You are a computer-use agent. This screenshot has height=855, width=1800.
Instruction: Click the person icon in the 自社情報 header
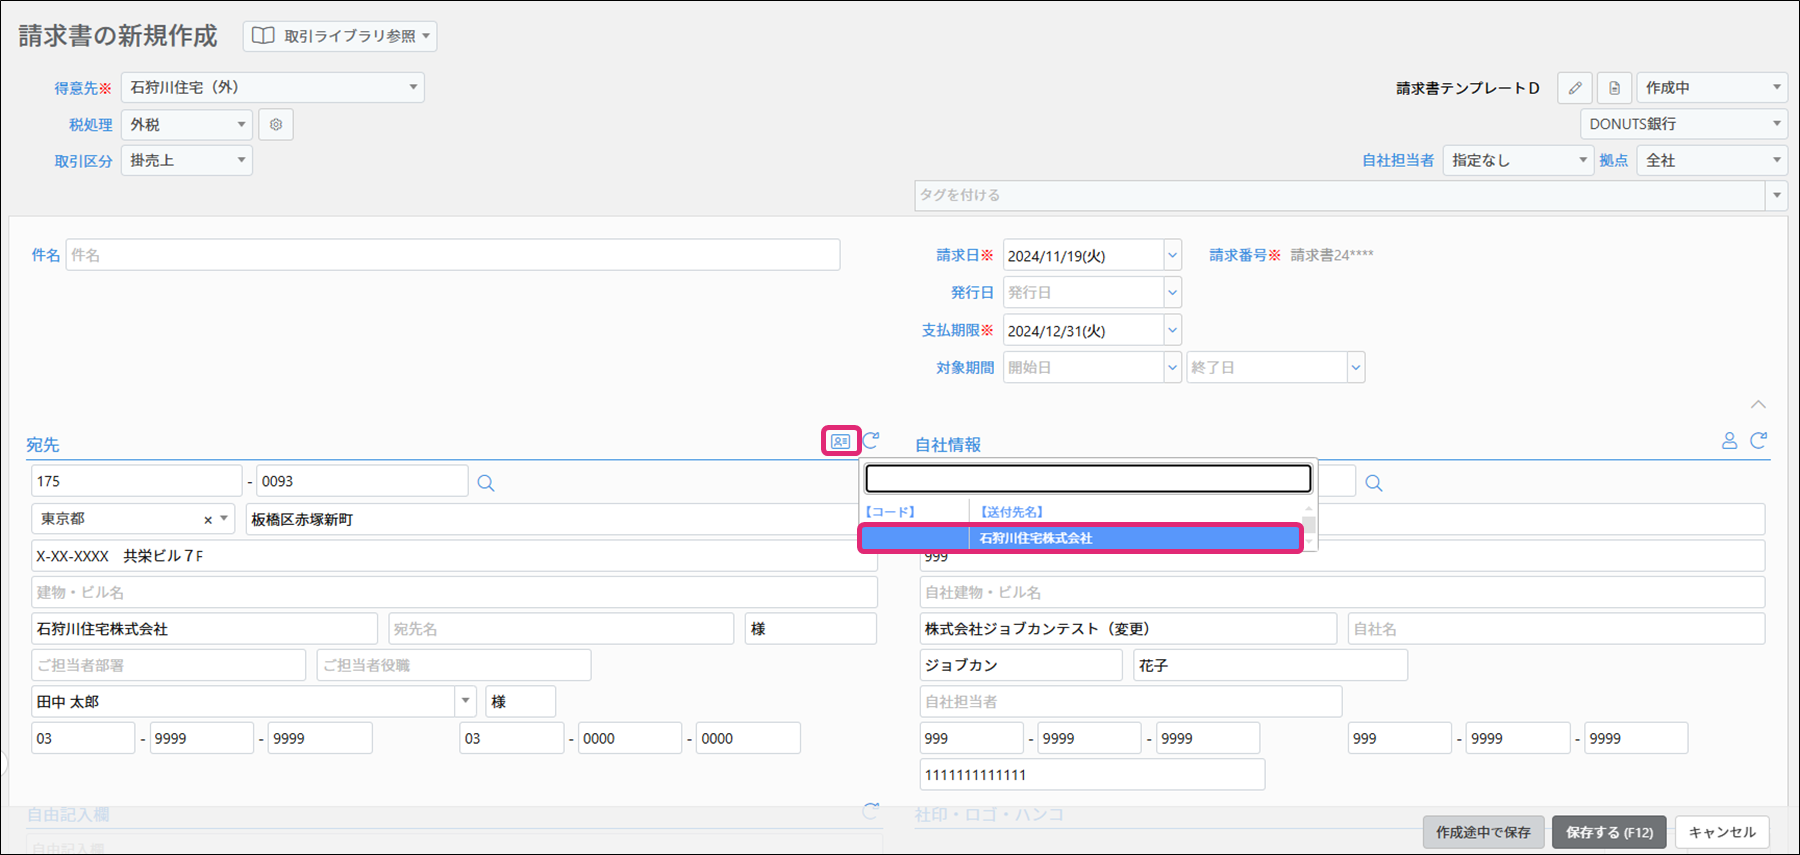1729,441
